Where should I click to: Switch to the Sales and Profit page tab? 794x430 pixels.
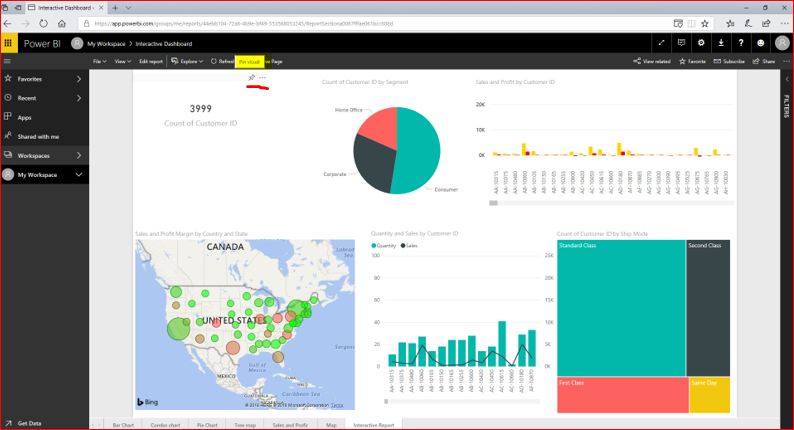(x=290, y=425)
